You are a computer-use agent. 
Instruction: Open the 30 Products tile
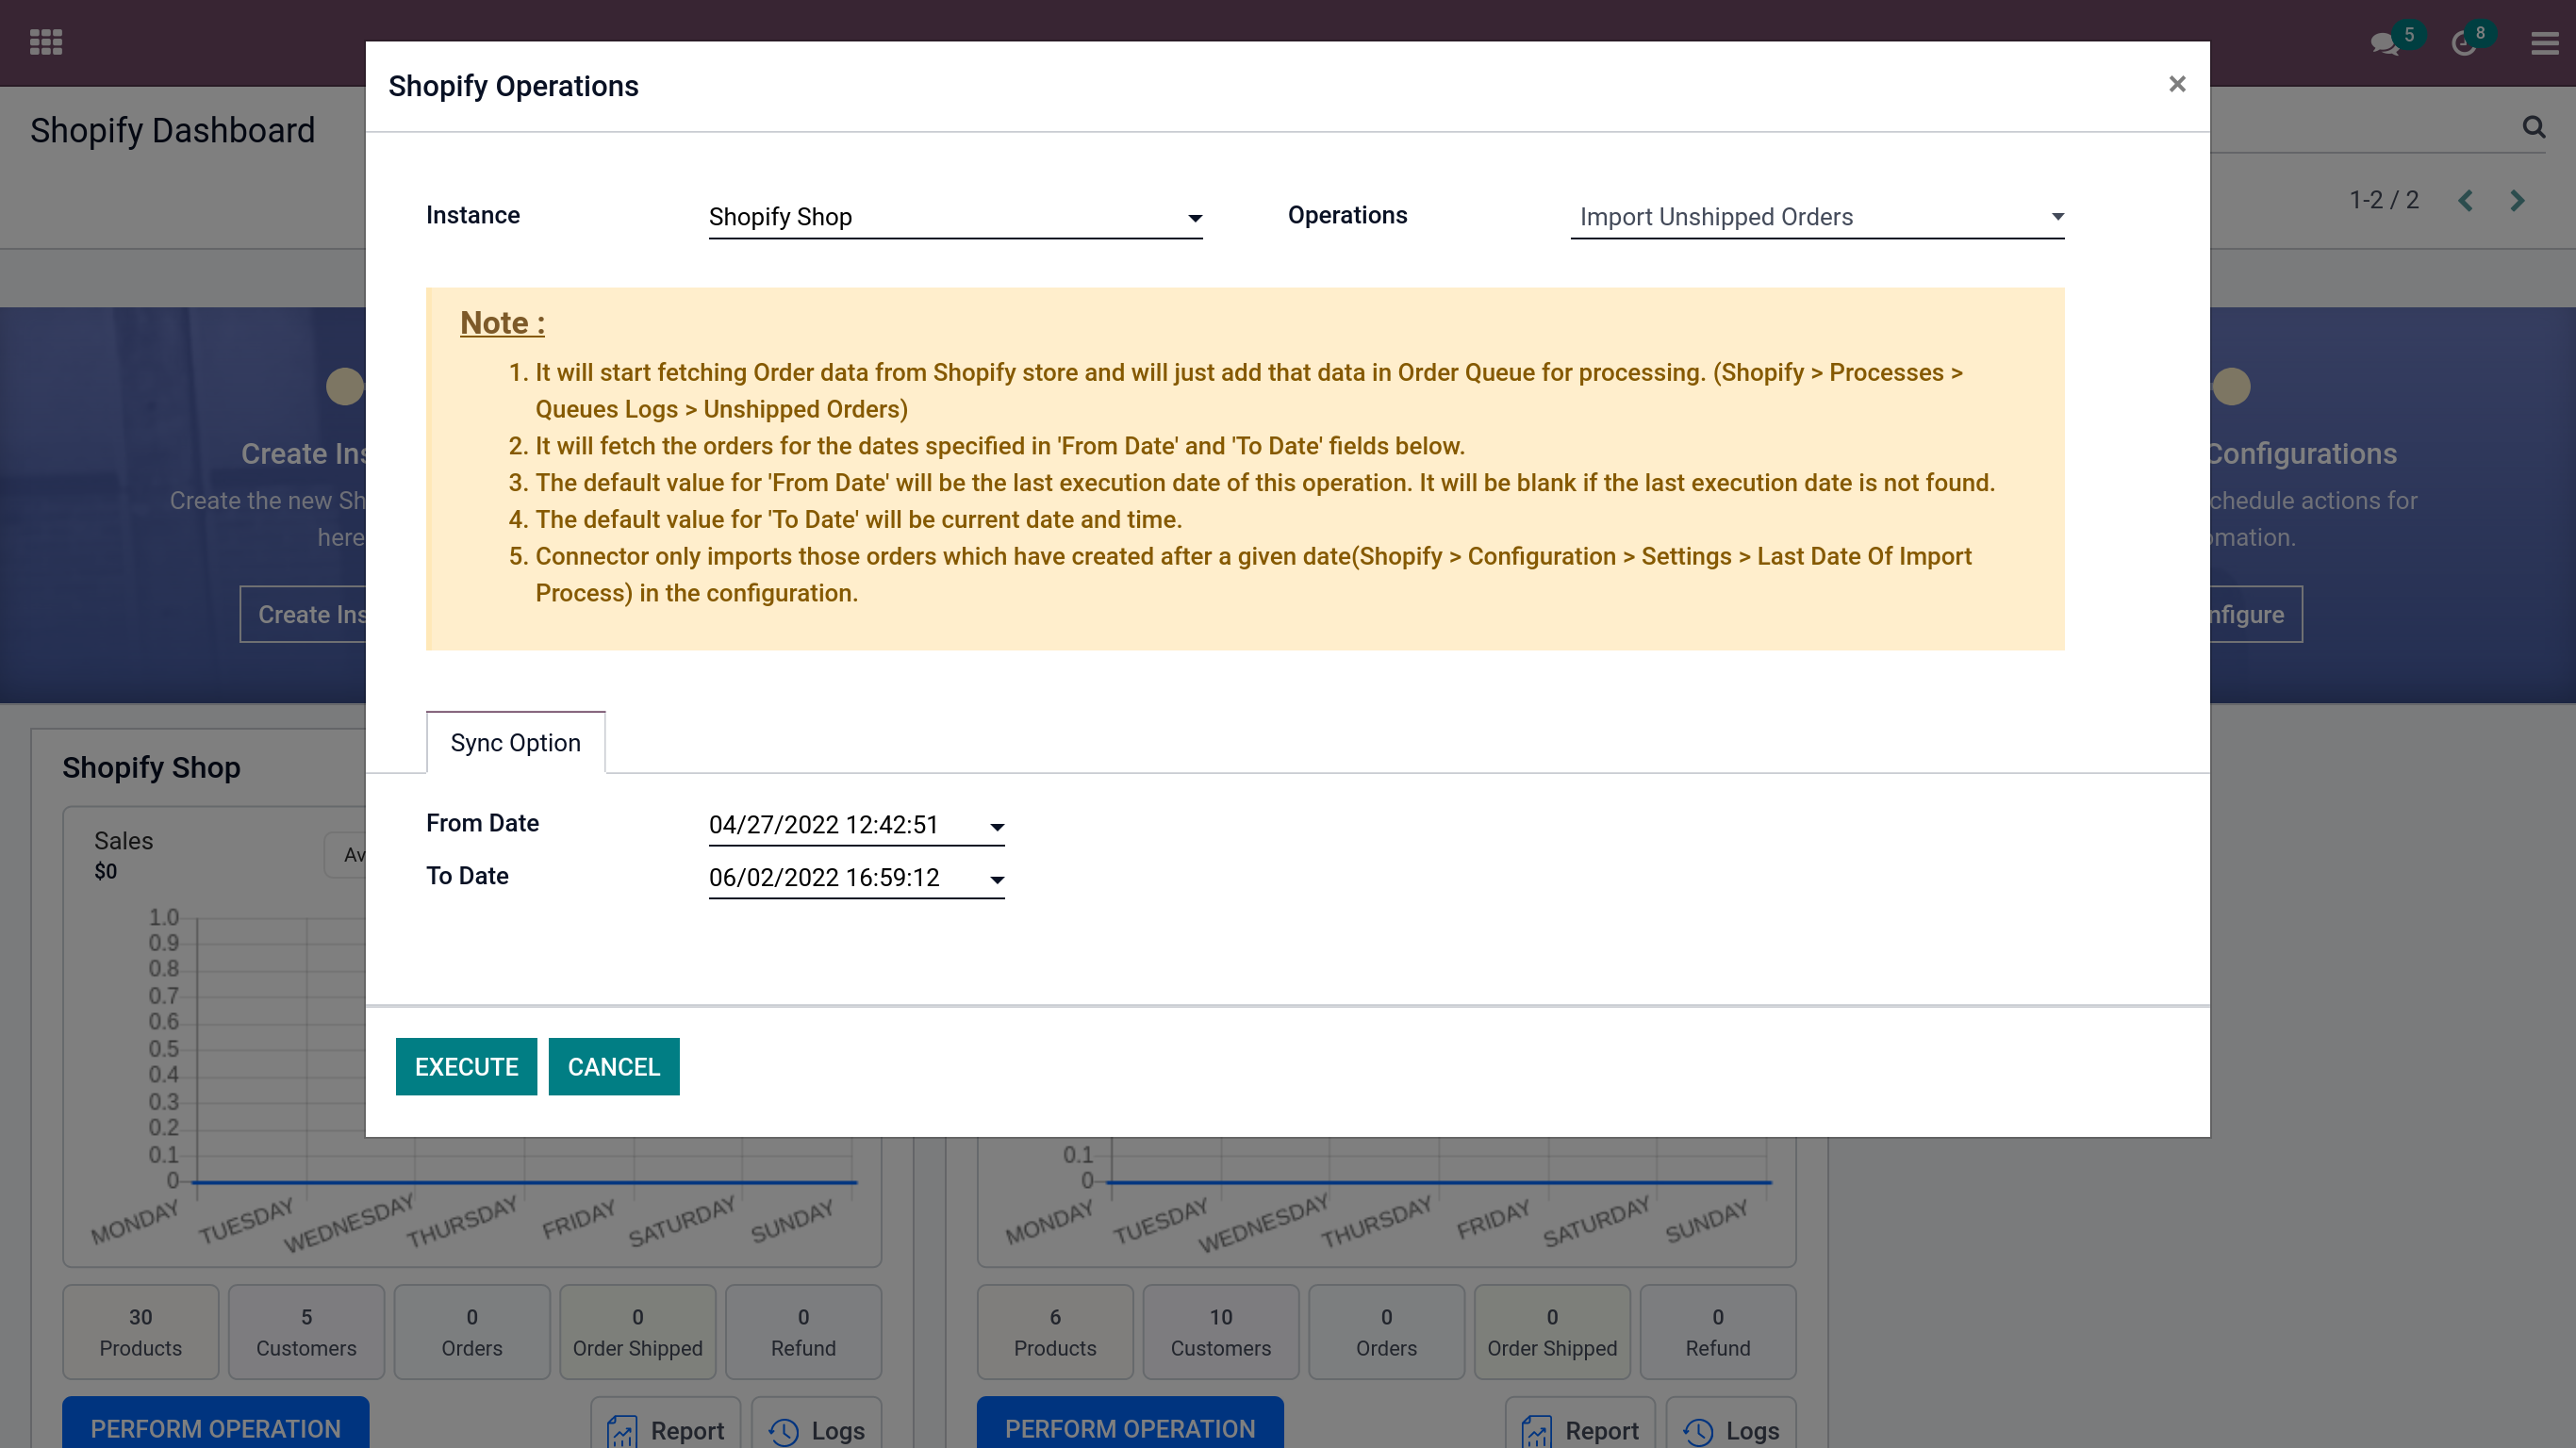[141, 1332]
